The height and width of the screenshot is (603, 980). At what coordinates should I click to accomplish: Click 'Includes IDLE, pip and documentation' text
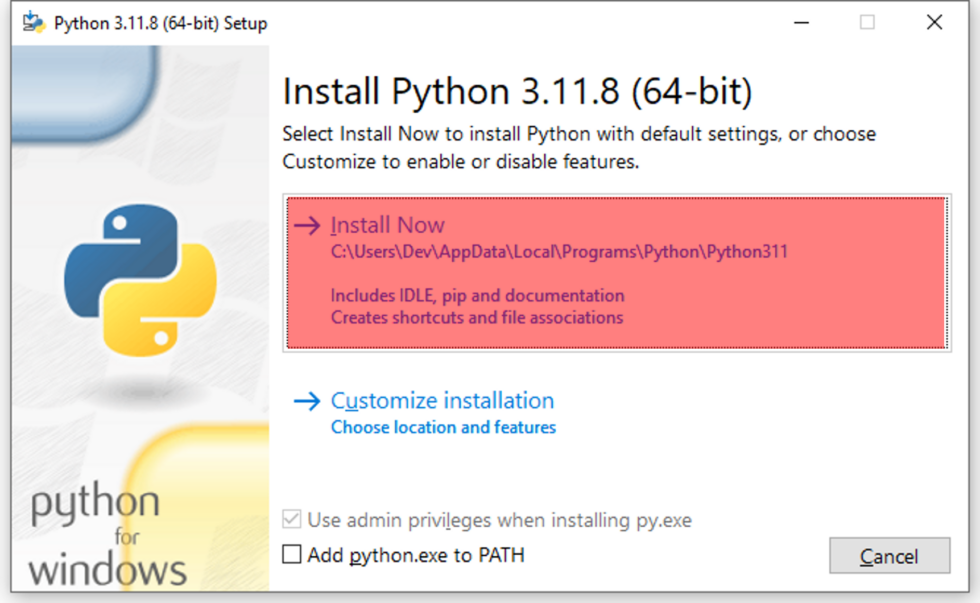(478, 296)
